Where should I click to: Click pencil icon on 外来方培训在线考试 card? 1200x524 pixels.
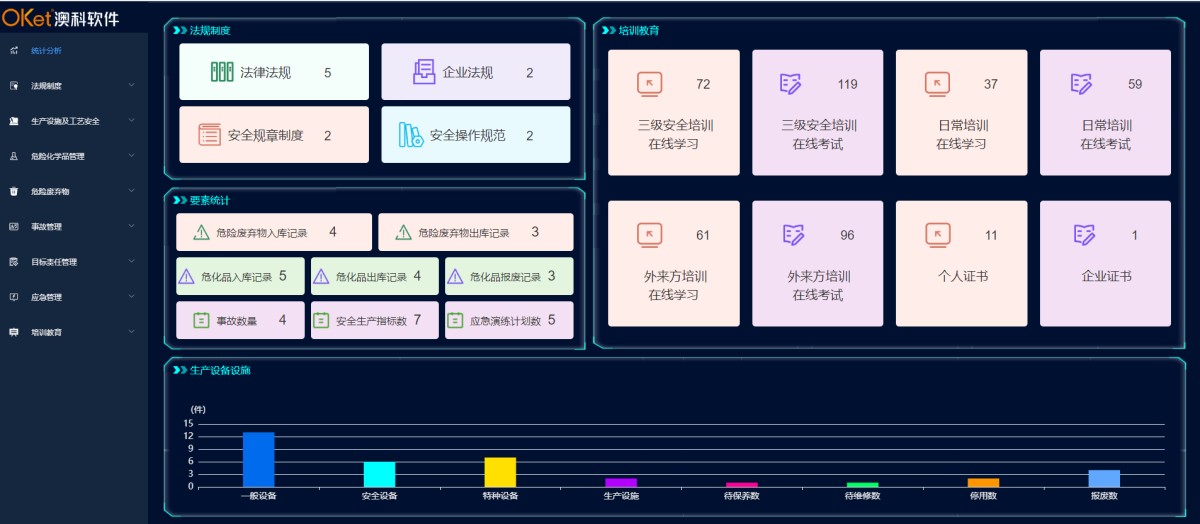coord(792,235)
